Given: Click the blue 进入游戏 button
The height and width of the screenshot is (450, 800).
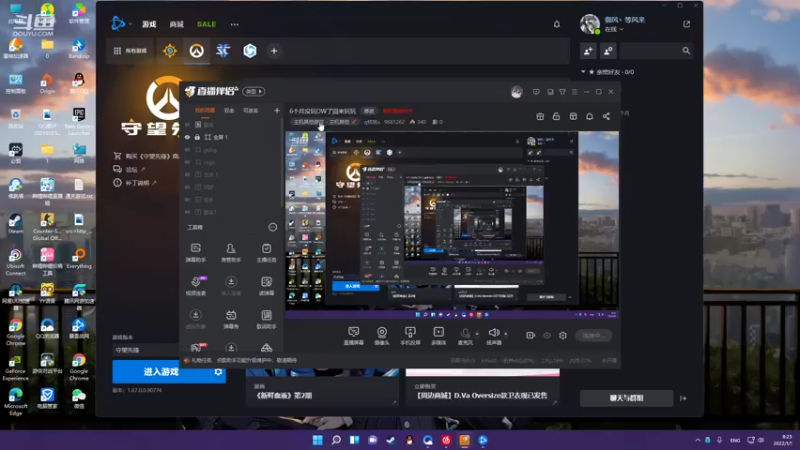Looking at the screenshot, I should [161, 372].
